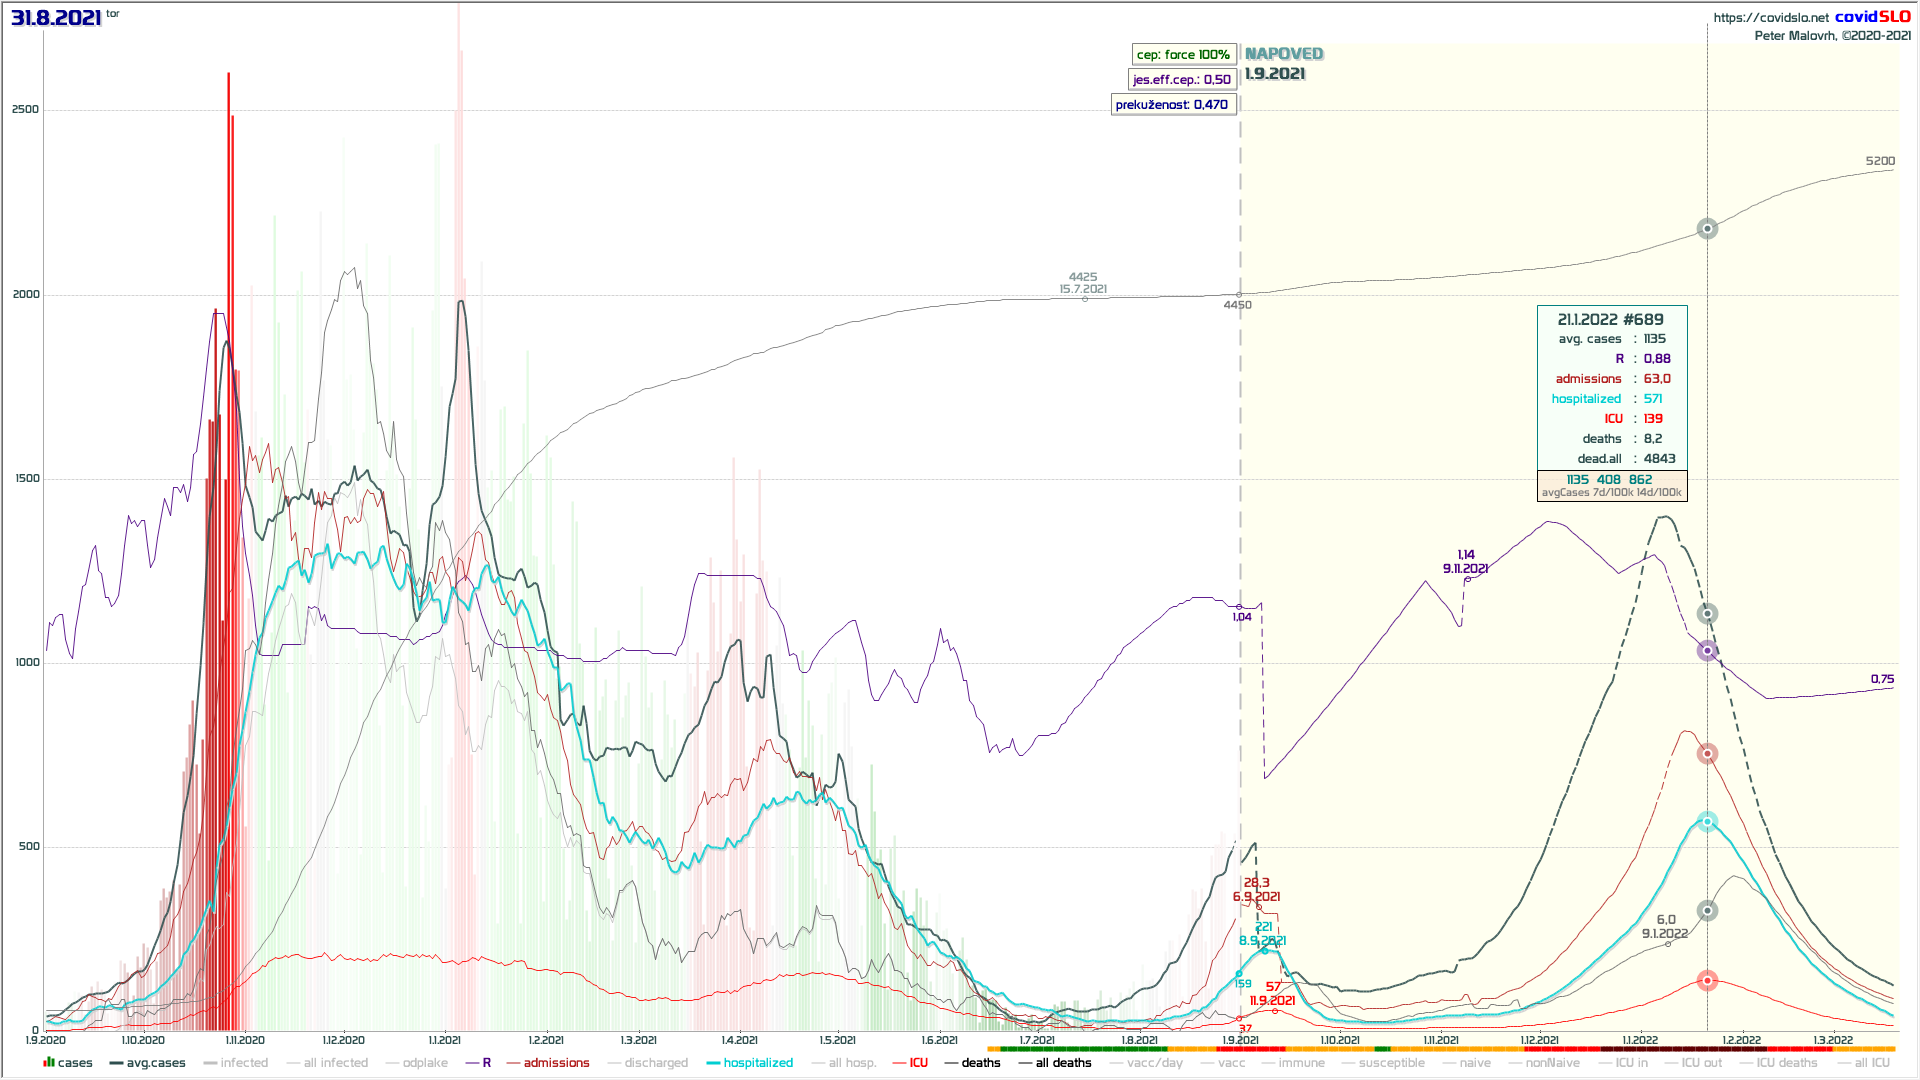Viewport: 1920px width, 1080px height.
Task: Click the cyan marker on hospitalized curve
Action: (1707, 822)
